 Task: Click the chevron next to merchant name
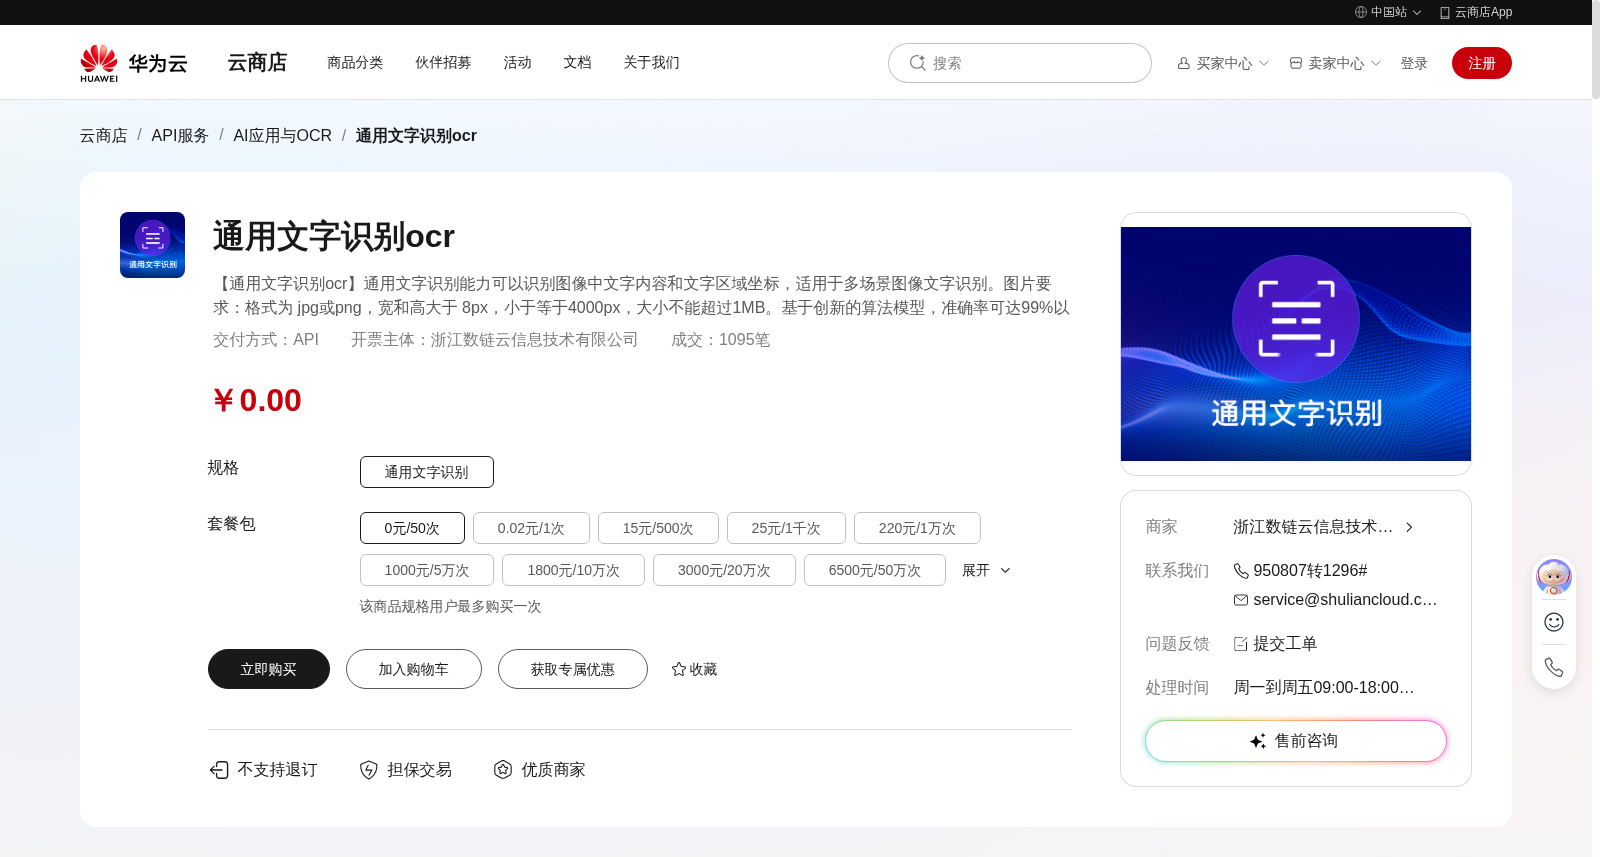[x=1409, y=527]
